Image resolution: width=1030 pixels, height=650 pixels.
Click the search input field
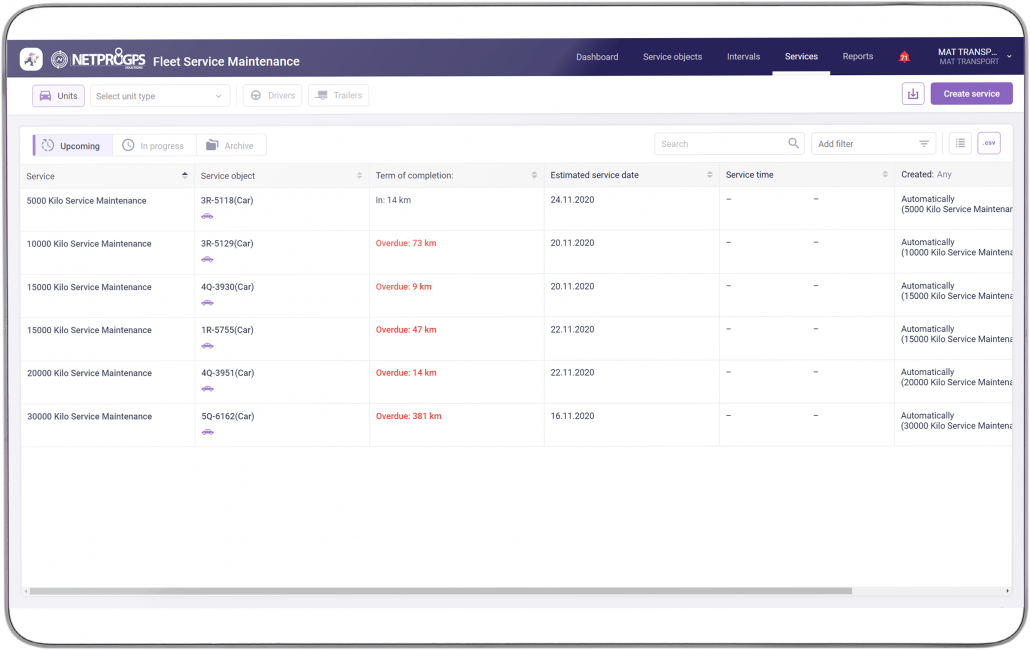720,143
